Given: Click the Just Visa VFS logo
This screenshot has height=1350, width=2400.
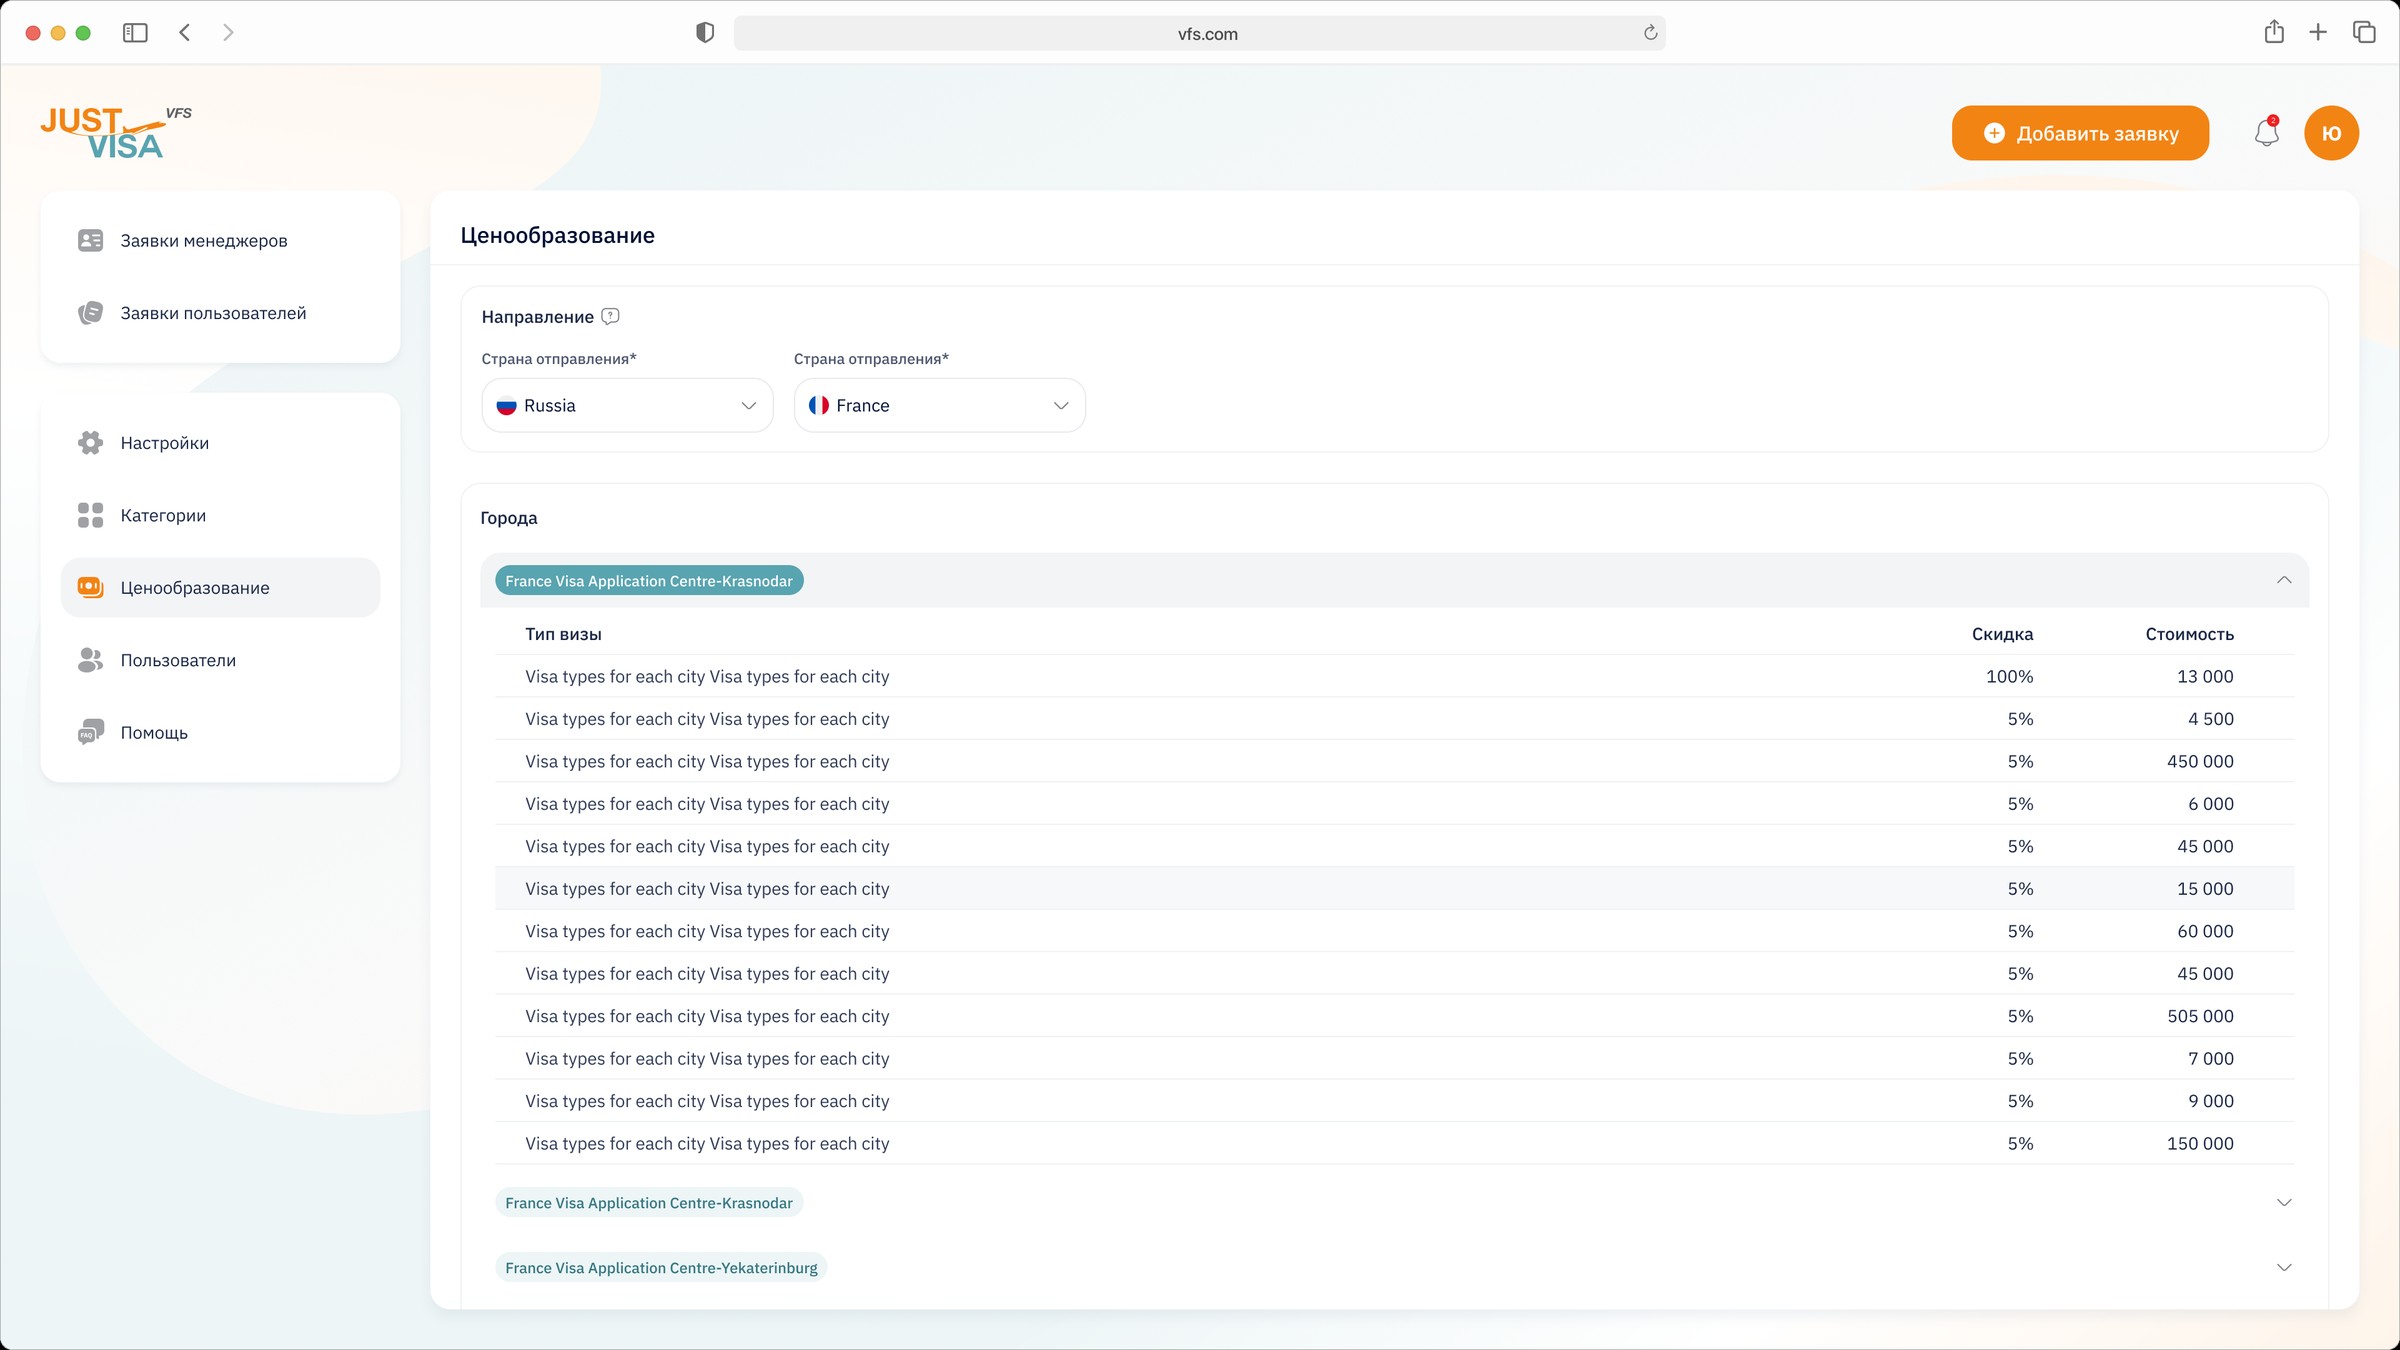Looking at the screenshot, I should (x=116, y=133).
